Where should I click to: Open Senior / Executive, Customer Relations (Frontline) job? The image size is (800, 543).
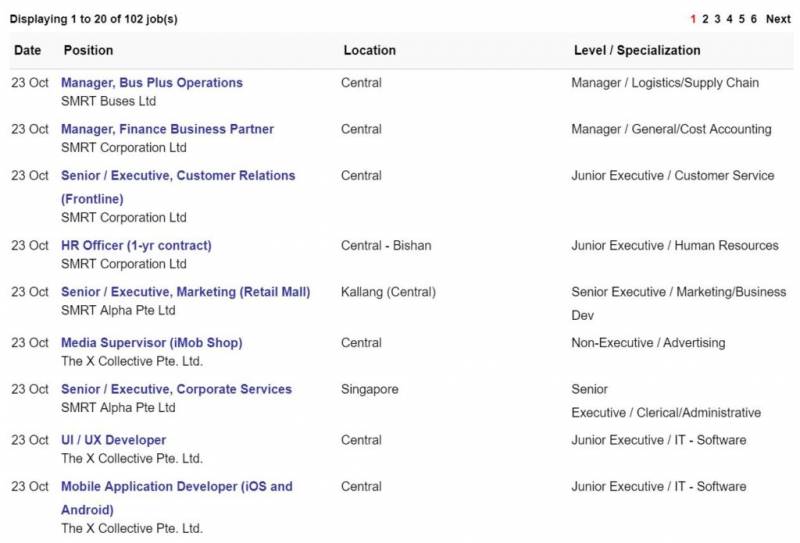(x=178, y=176)
